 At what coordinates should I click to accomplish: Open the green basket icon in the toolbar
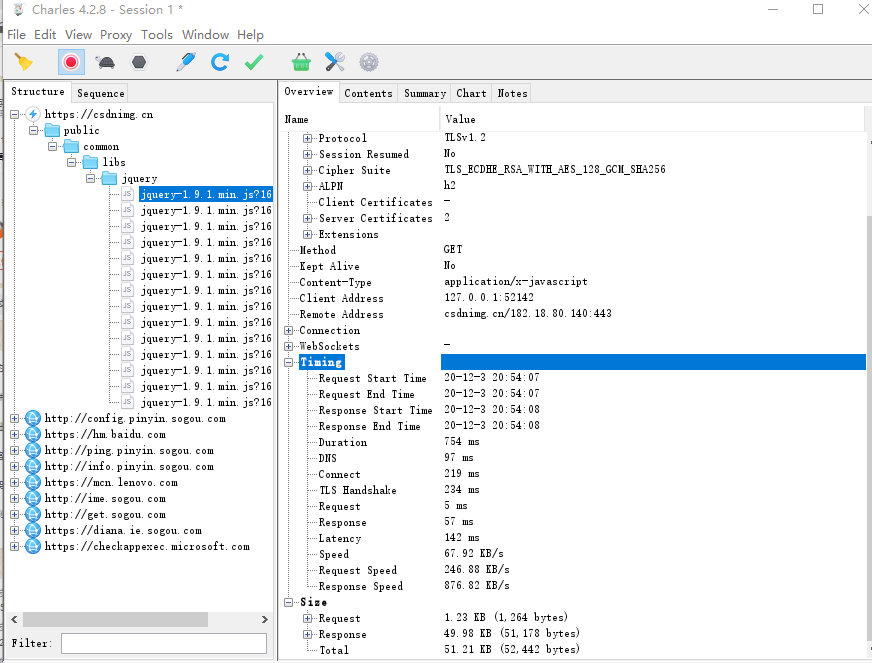(x=301, y=62)
